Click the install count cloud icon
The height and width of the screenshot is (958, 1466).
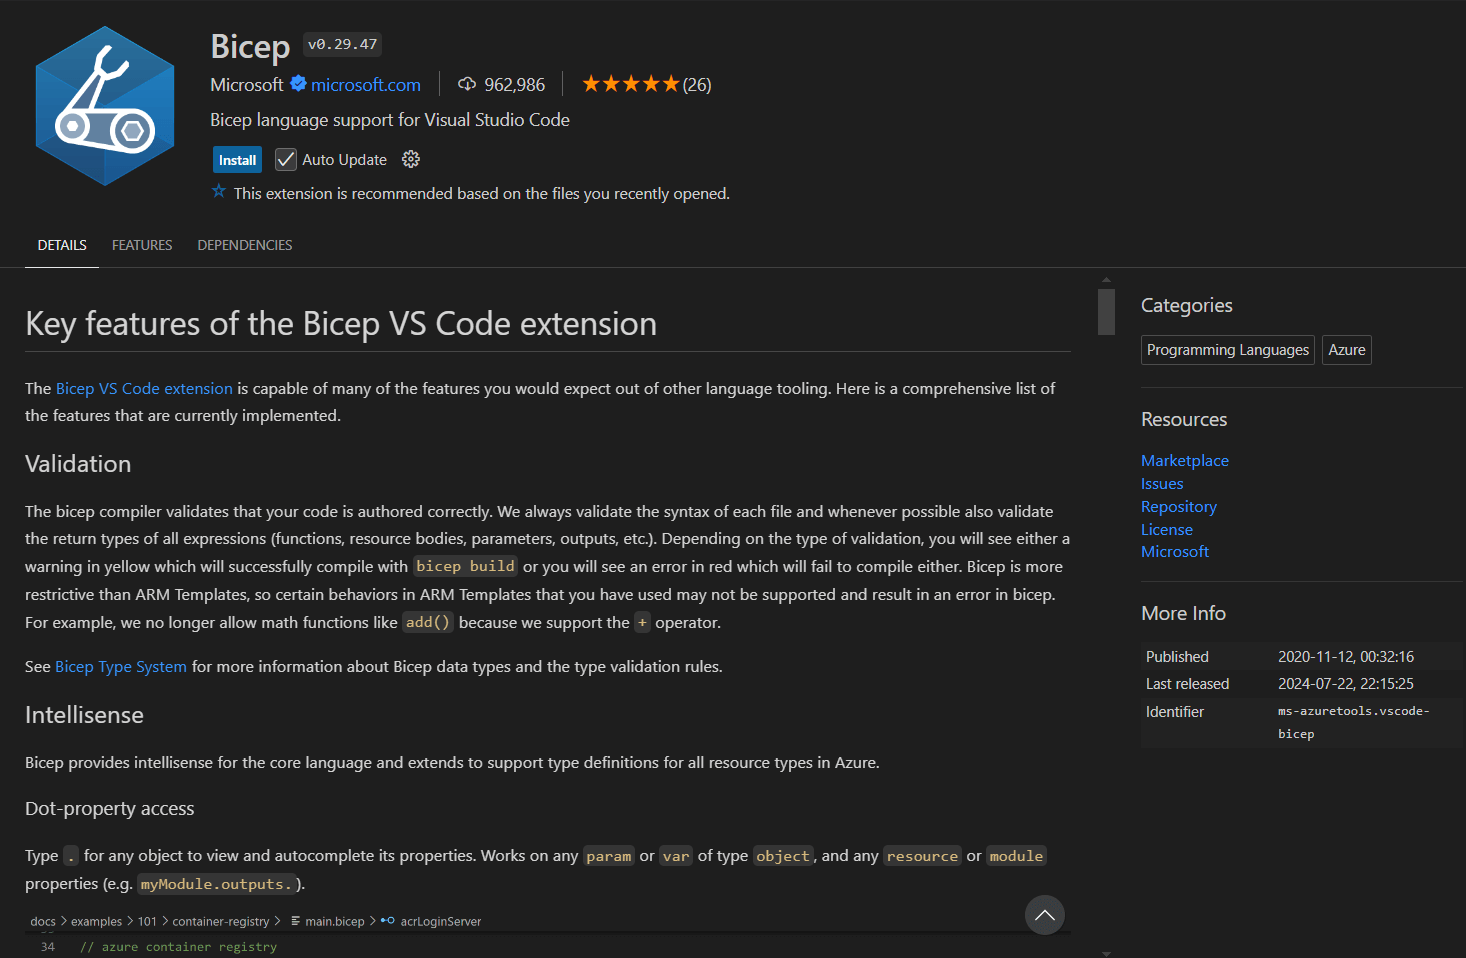pyautogui.click(x=467, y=84)
